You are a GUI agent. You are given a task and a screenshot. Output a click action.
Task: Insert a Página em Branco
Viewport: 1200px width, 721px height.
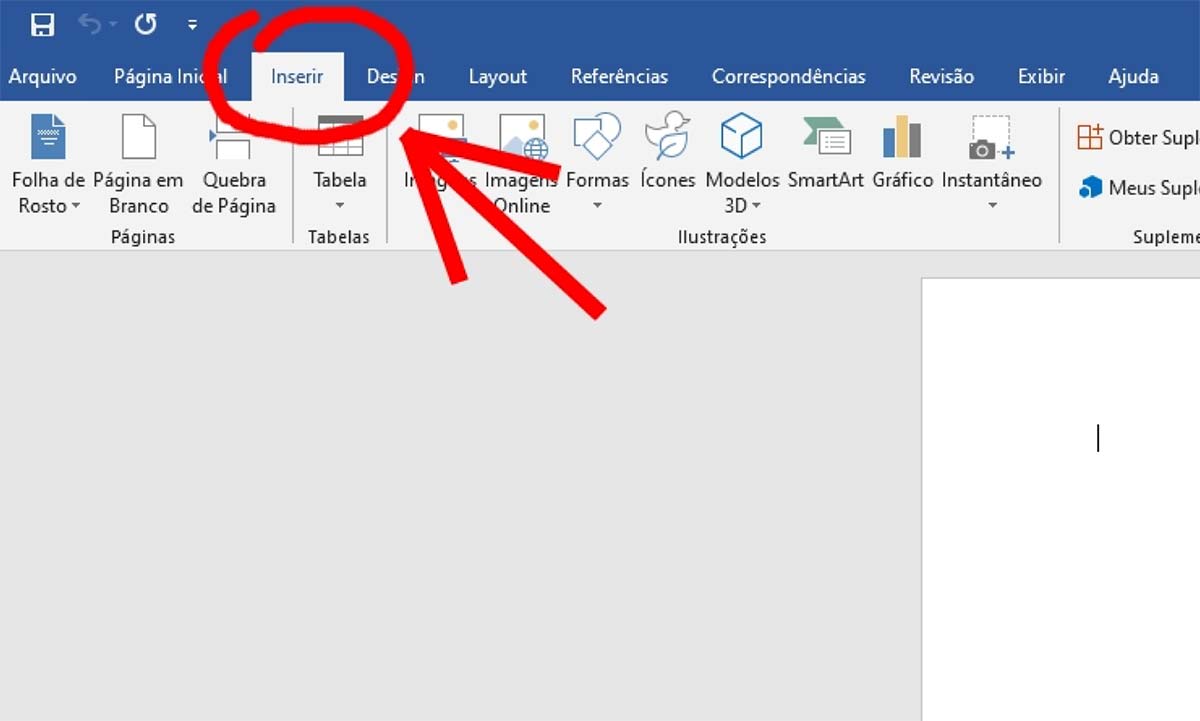138,164
